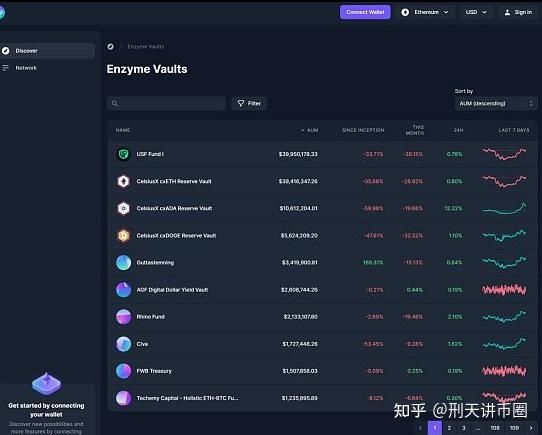Click the Ethereum logo icon in header
Image resolution: width=542 pixels, height=435 pixels.
click(405, 12)
